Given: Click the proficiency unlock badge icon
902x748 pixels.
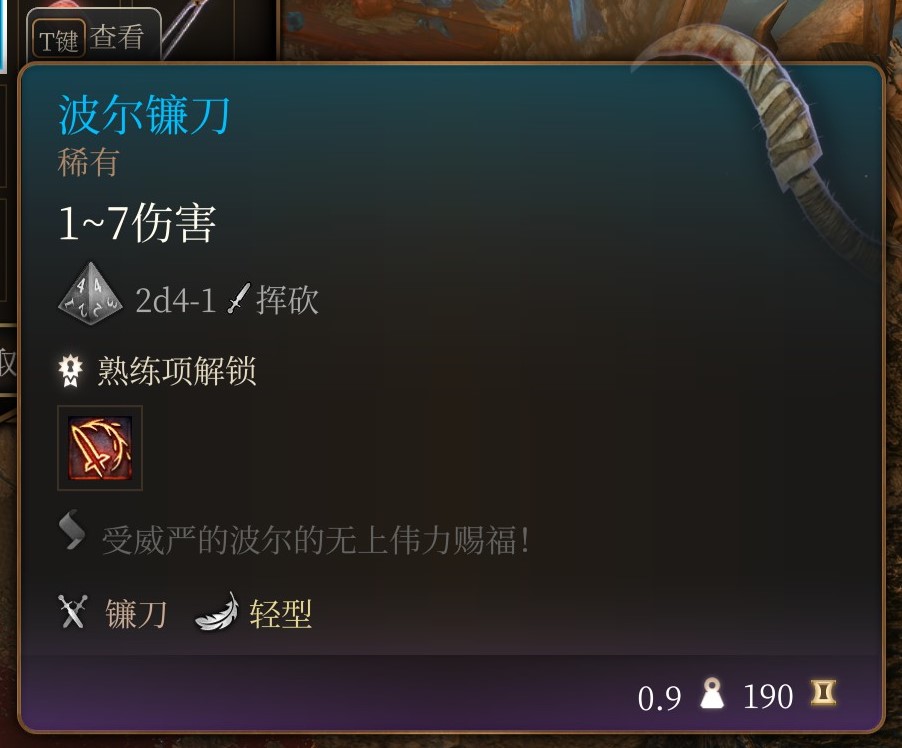Looking at the screenshot, I should 71,371.
